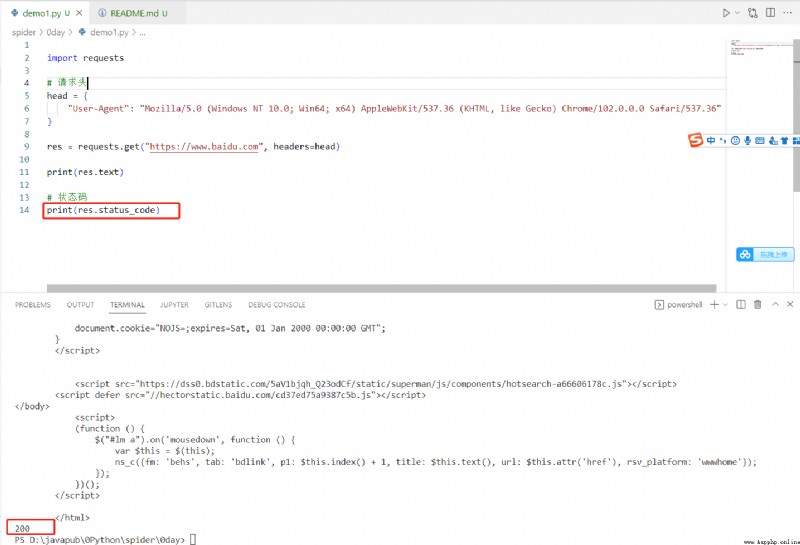Viewport: 800px width, 545px height.
Task: Close the demo1.py tab
Action: click(79, 13)
